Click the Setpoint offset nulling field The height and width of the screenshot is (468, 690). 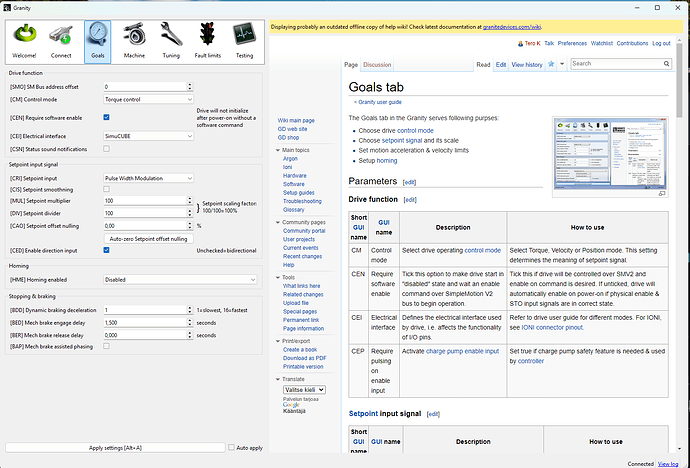(x=145, y=226)
